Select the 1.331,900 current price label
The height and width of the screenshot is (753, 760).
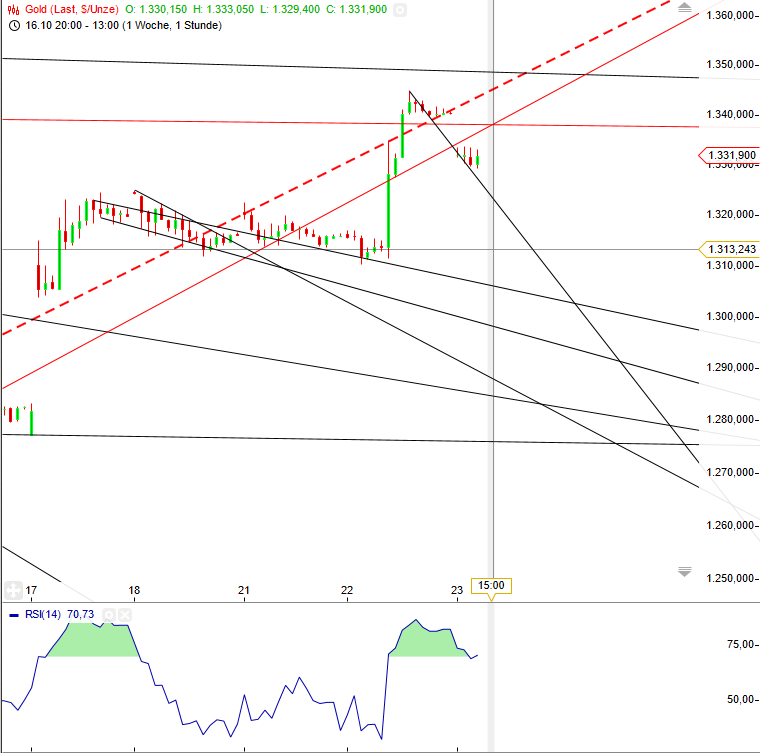pos(731,155)
